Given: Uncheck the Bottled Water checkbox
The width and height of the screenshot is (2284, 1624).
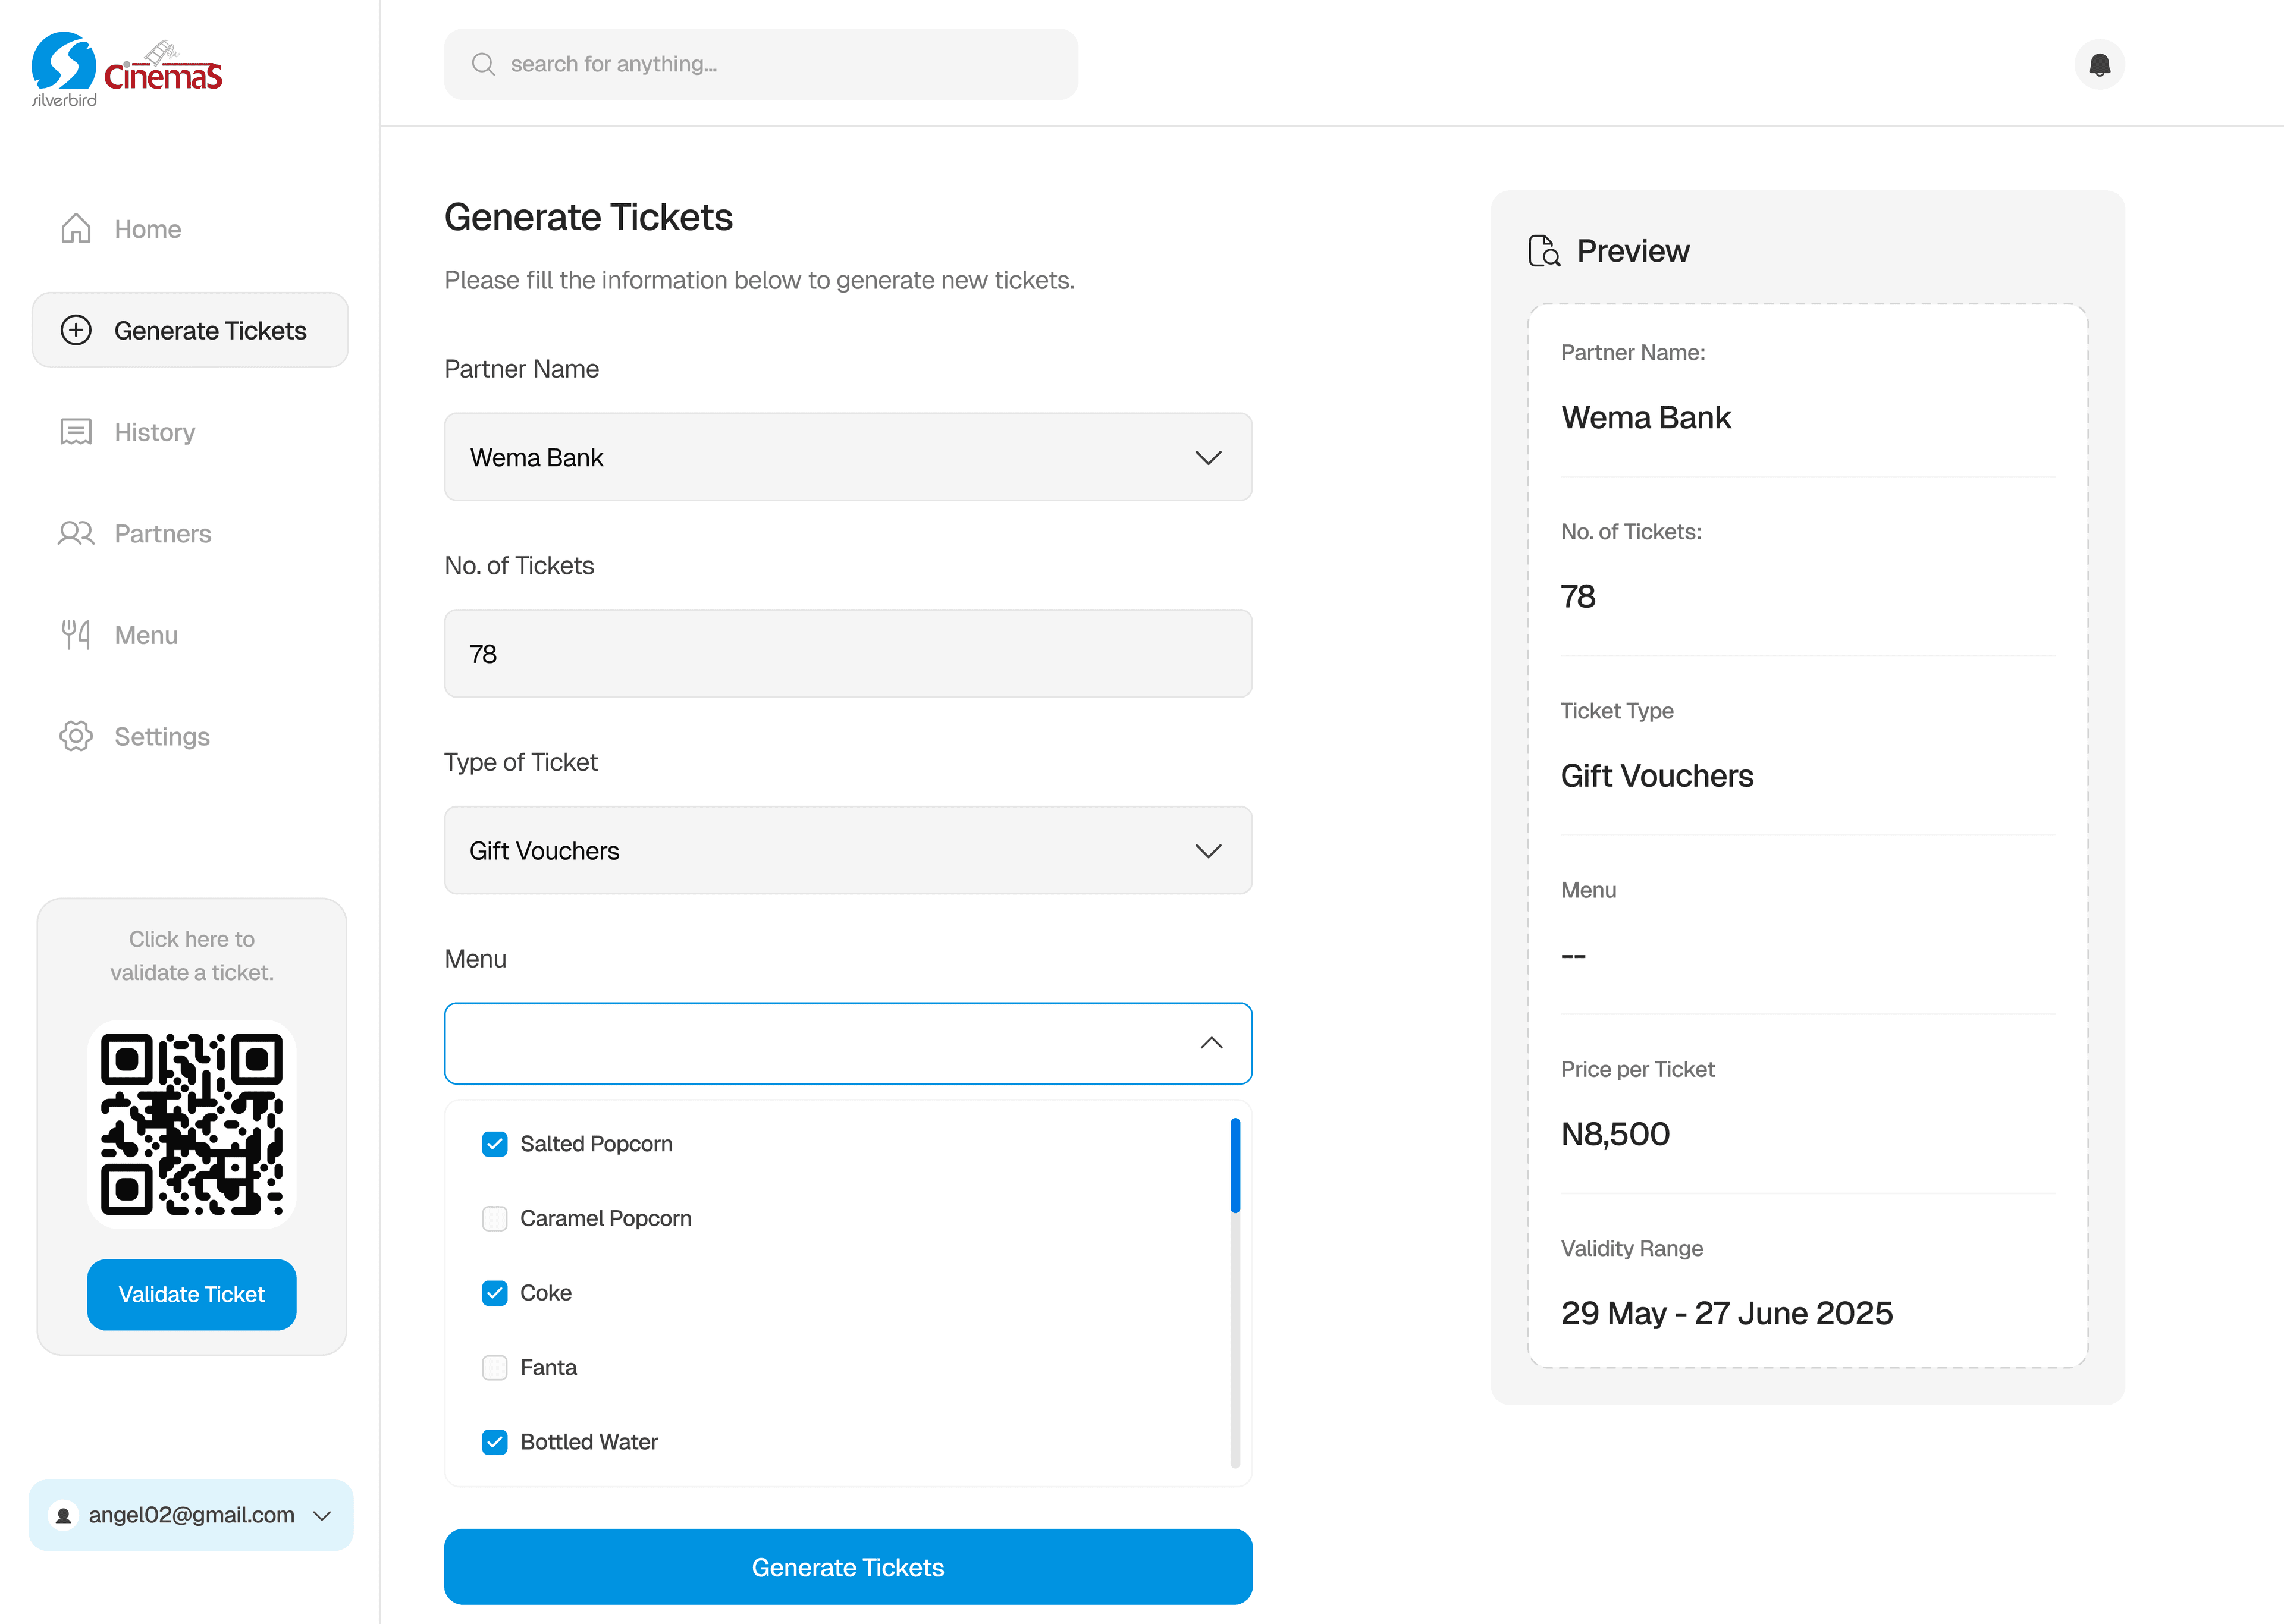Looking at the screenshot, I should pos(495,1442).
